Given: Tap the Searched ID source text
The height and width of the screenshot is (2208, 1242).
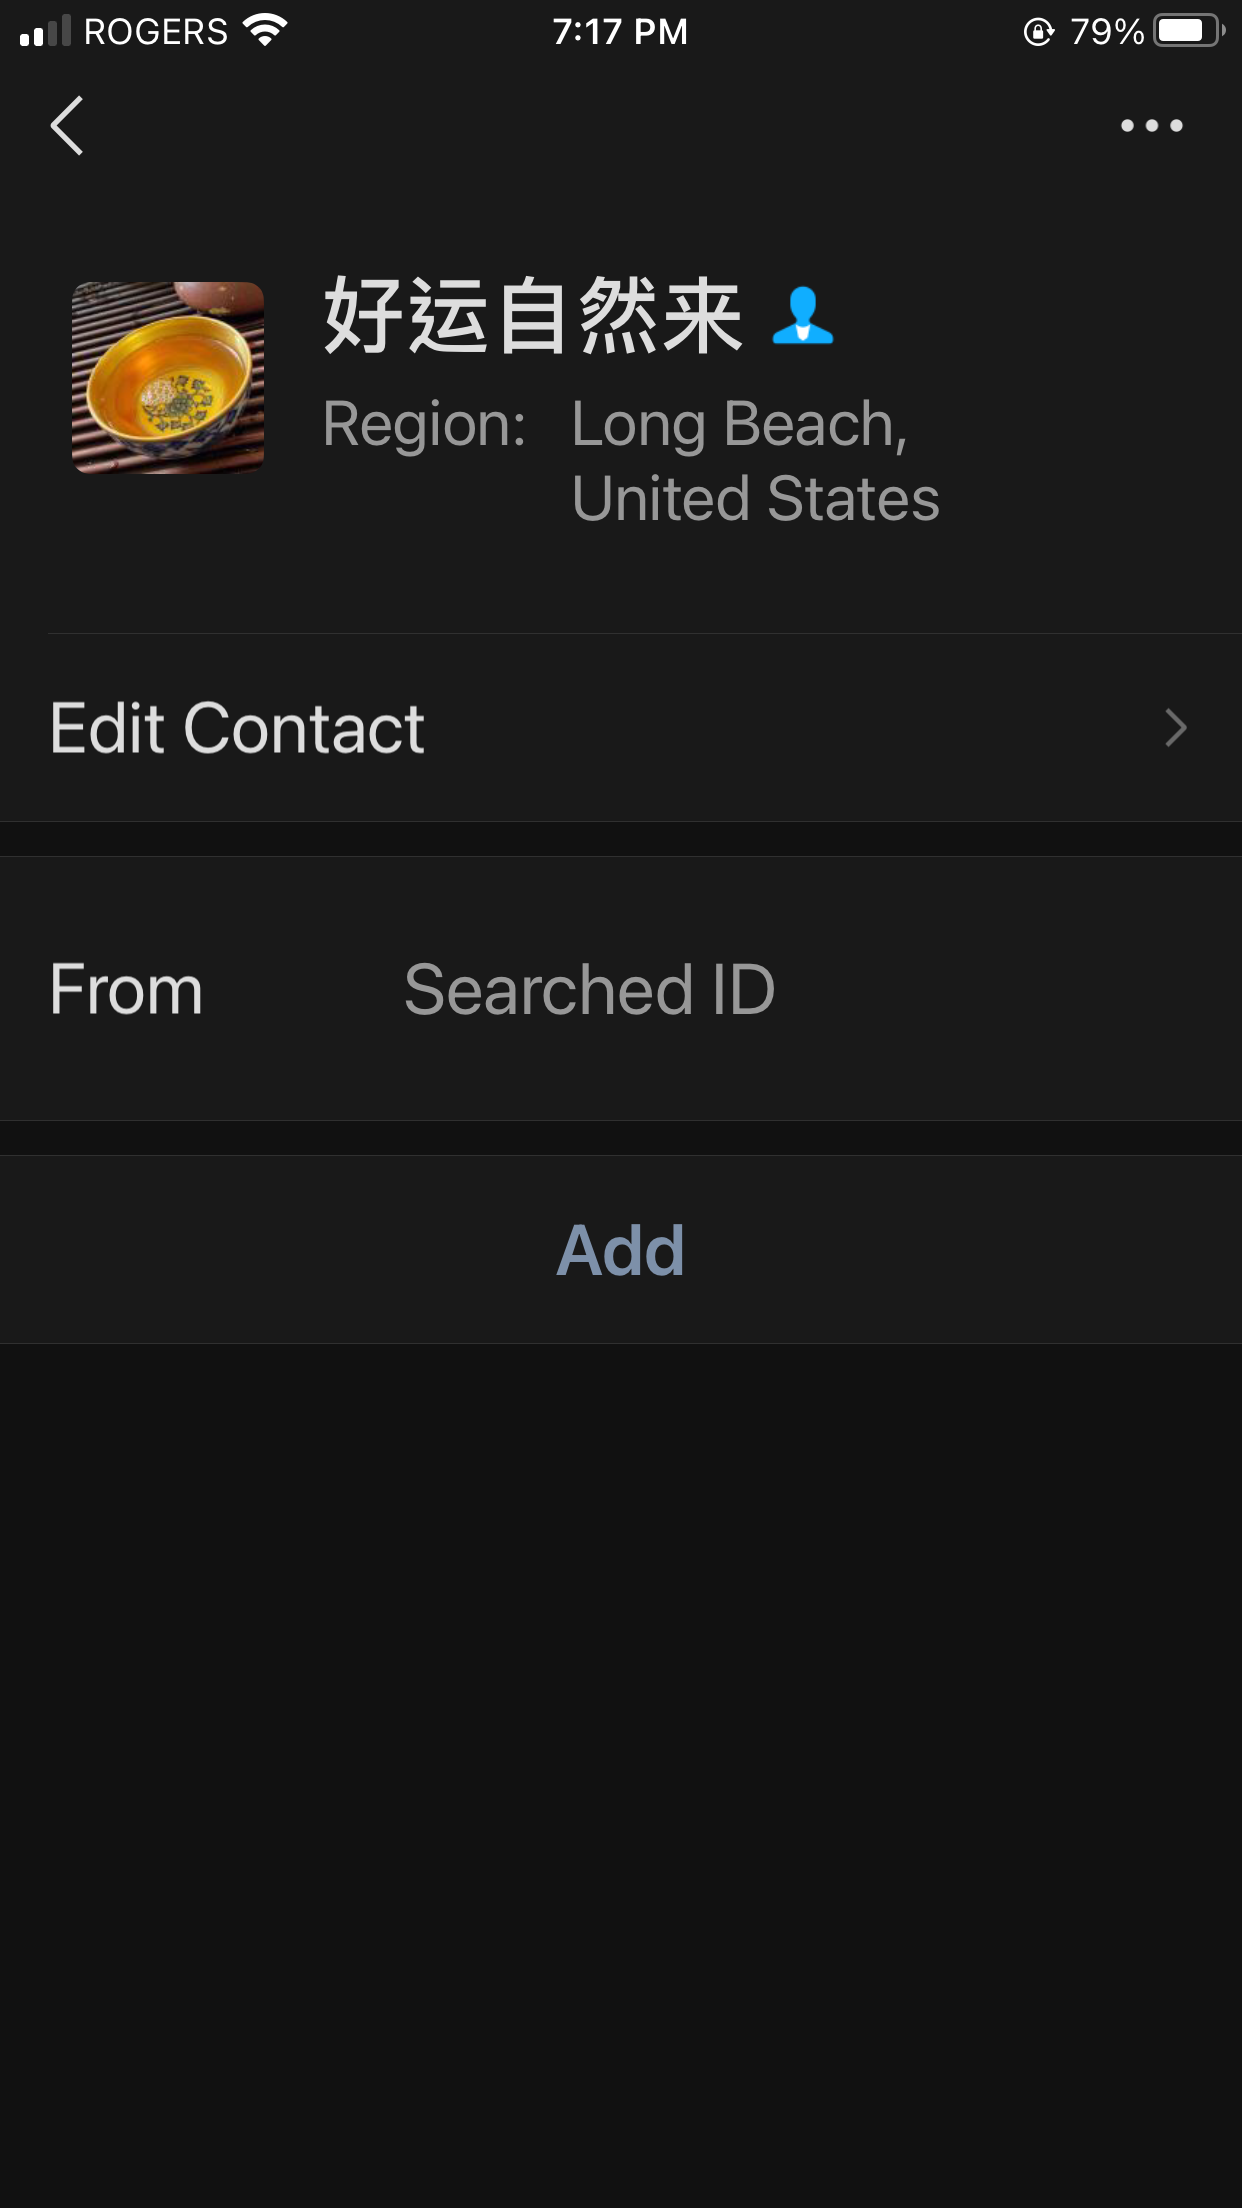Looking at the screenshot, I should point(589,990).
